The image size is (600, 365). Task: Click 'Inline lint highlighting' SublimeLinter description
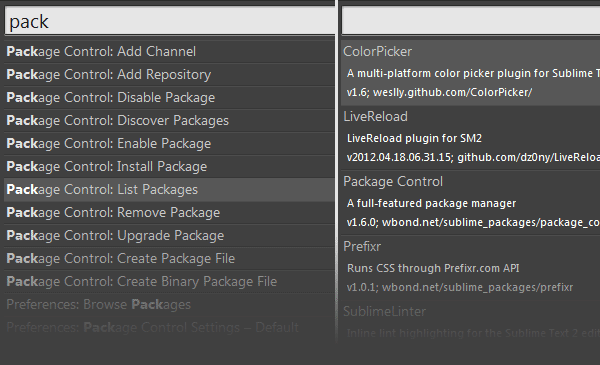click(473, 333)
